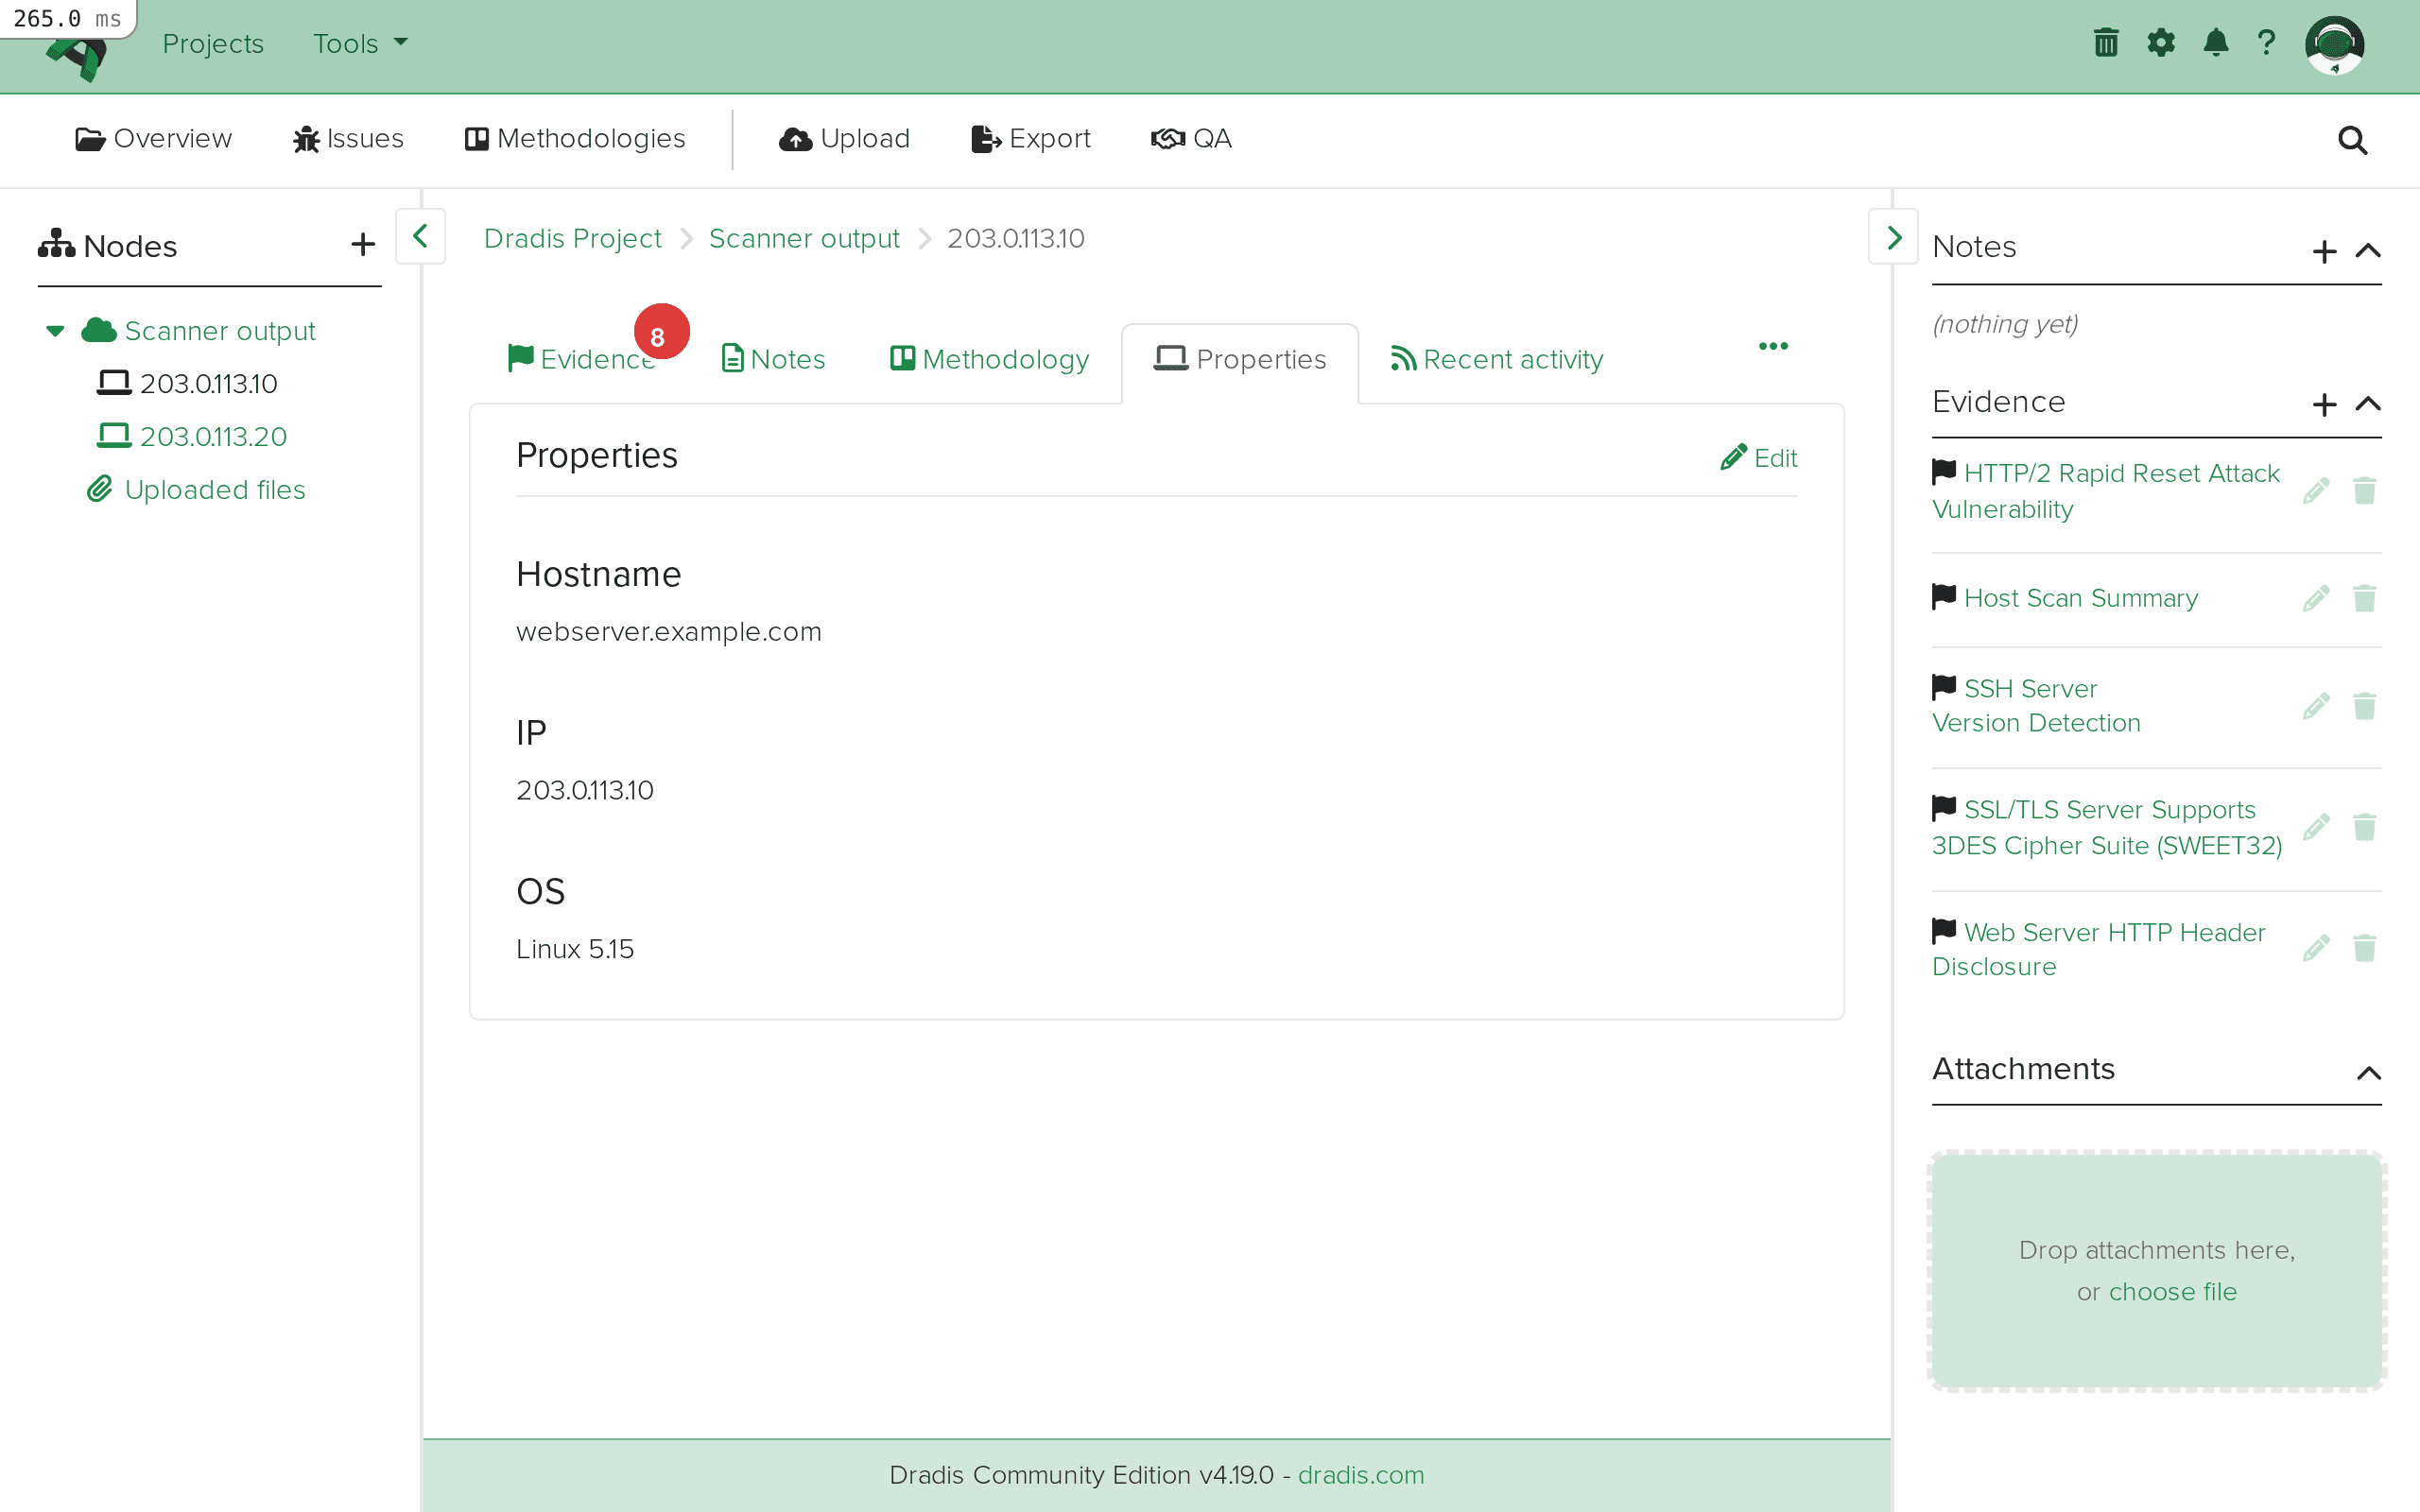Collapse the Scanner output tree node
Image resolution: width=2420 pixels, height=1512 pixels.
(x=55, y=331)
